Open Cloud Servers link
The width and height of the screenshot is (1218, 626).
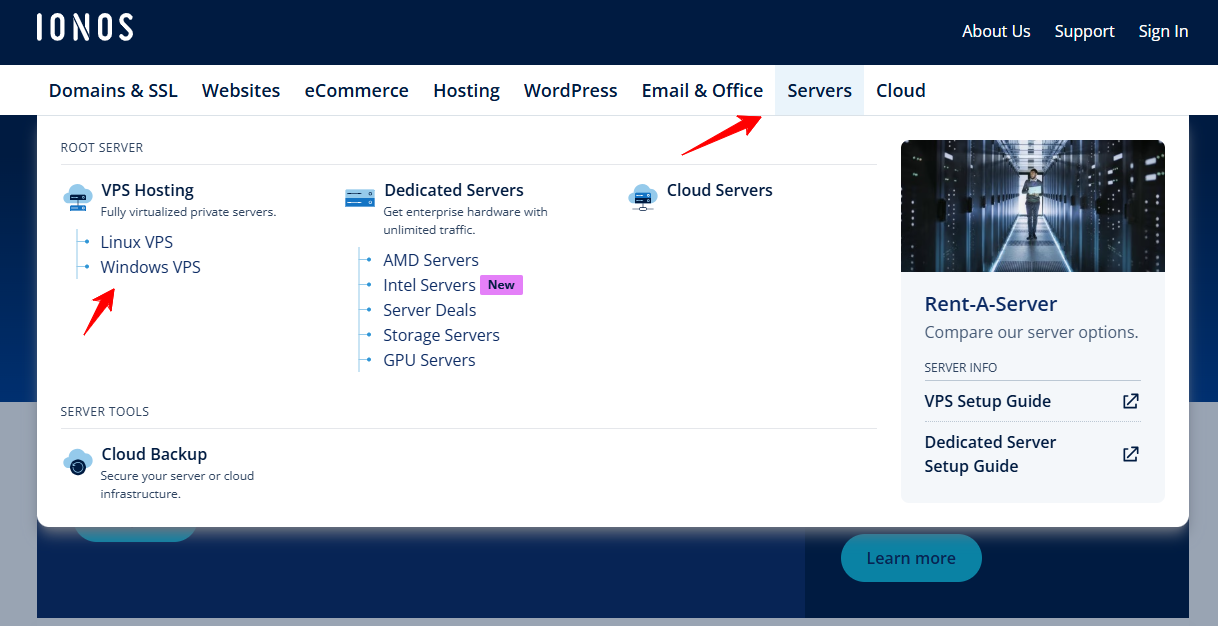click(x=720, y=190)
